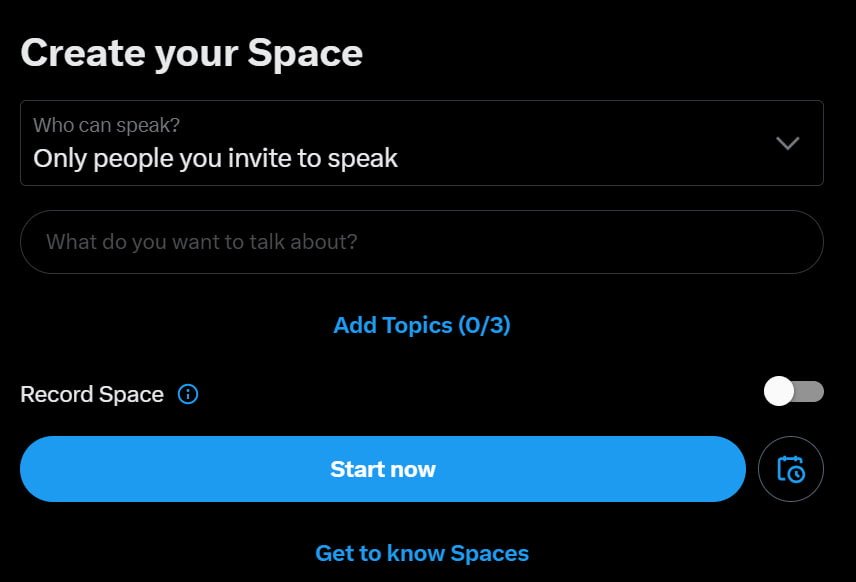The image size is (856, 582).
Task: Follow the Get to know Spaces link
Action: (x=422, y=553)
